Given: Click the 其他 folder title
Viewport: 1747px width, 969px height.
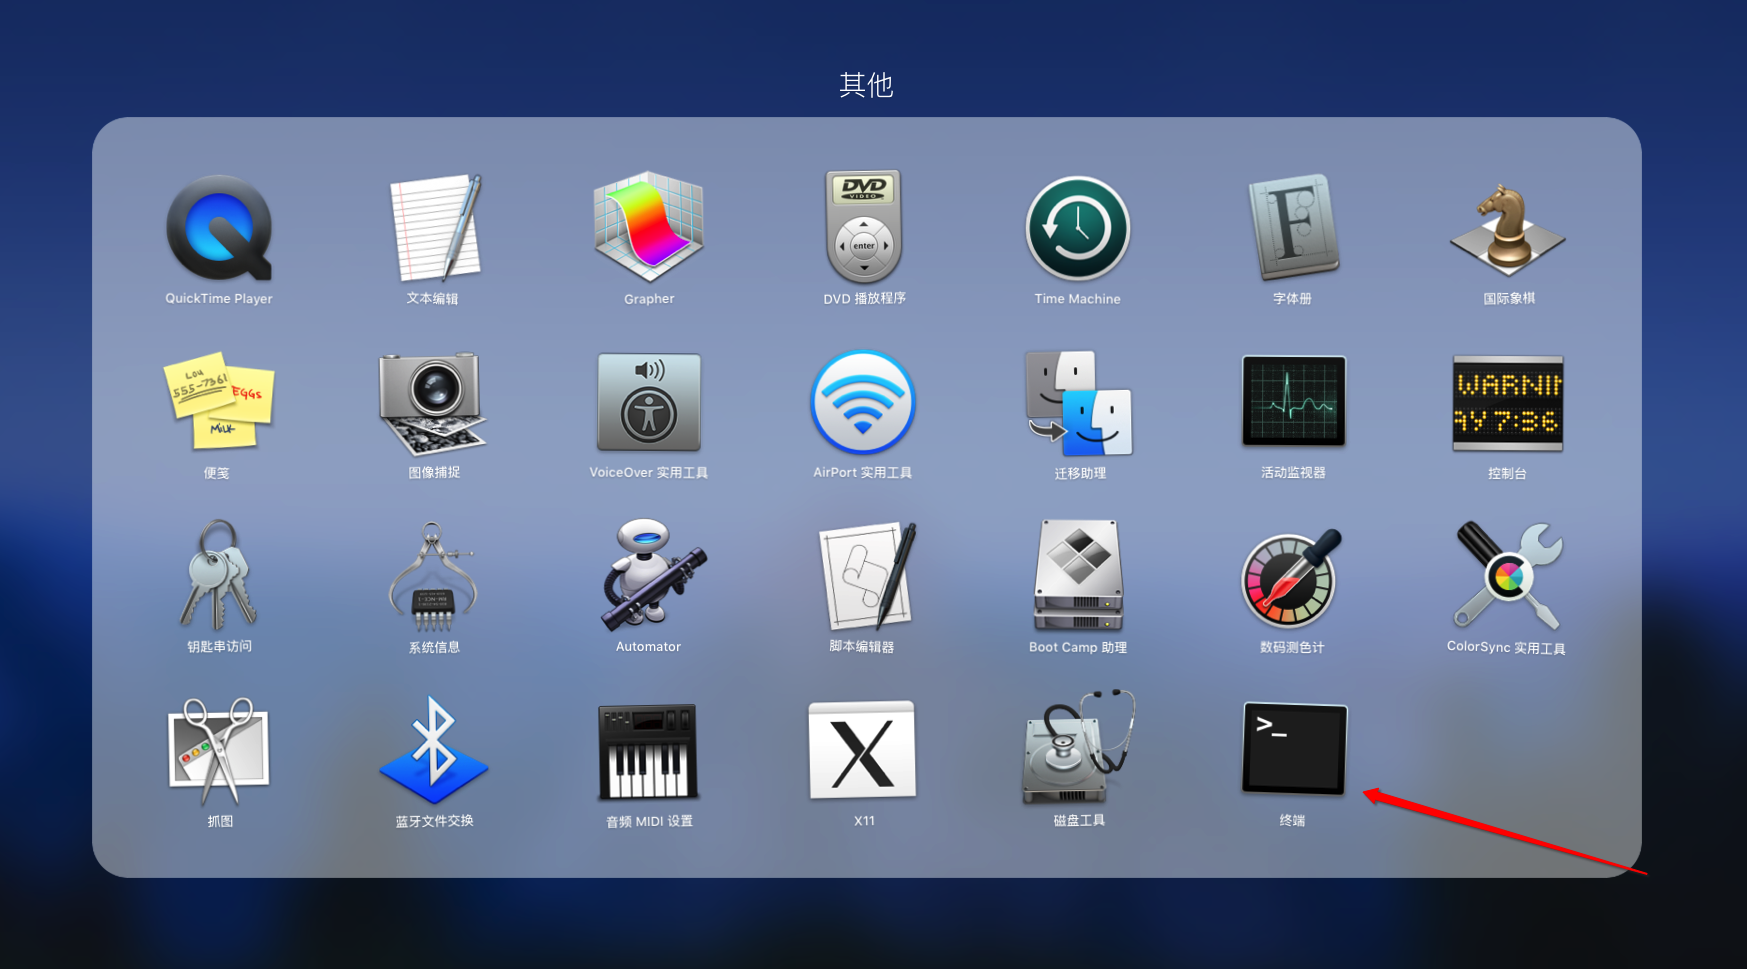Looking at the screenshot, I should (x=866, y=85).
